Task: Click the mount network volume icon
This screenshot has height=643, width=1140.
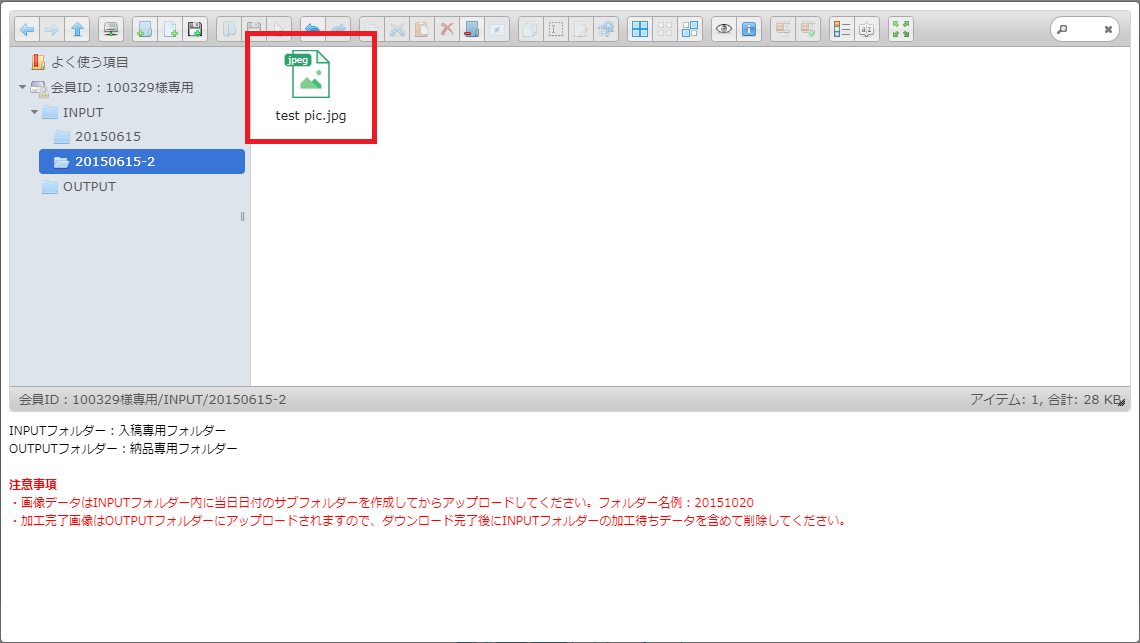Action: point(111,29)
